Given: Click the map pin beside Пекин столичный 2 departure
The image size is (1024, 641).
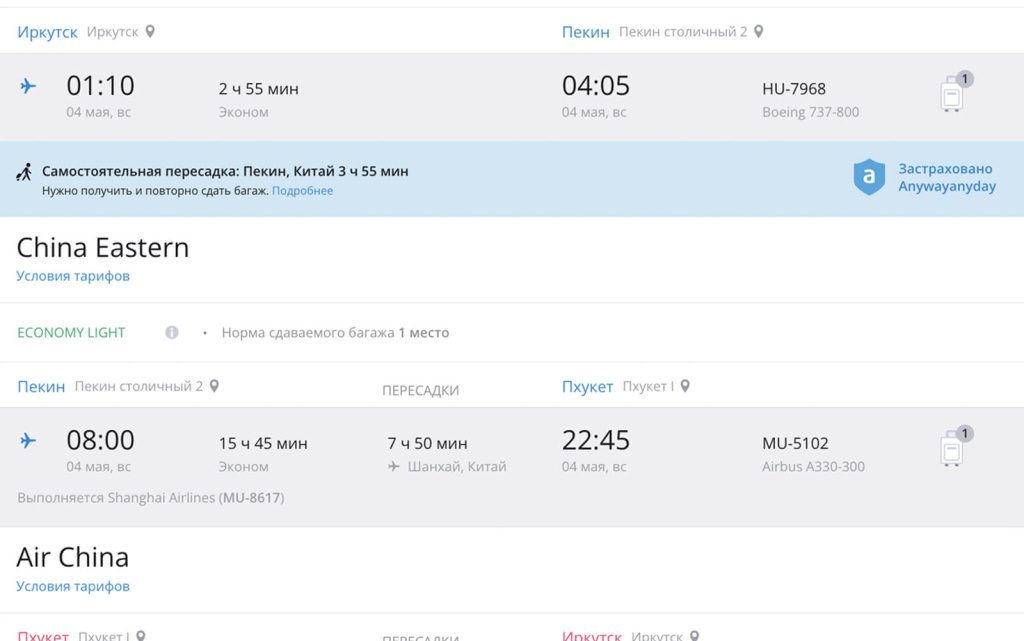Looking at the screenshot, I should point(214,386).
